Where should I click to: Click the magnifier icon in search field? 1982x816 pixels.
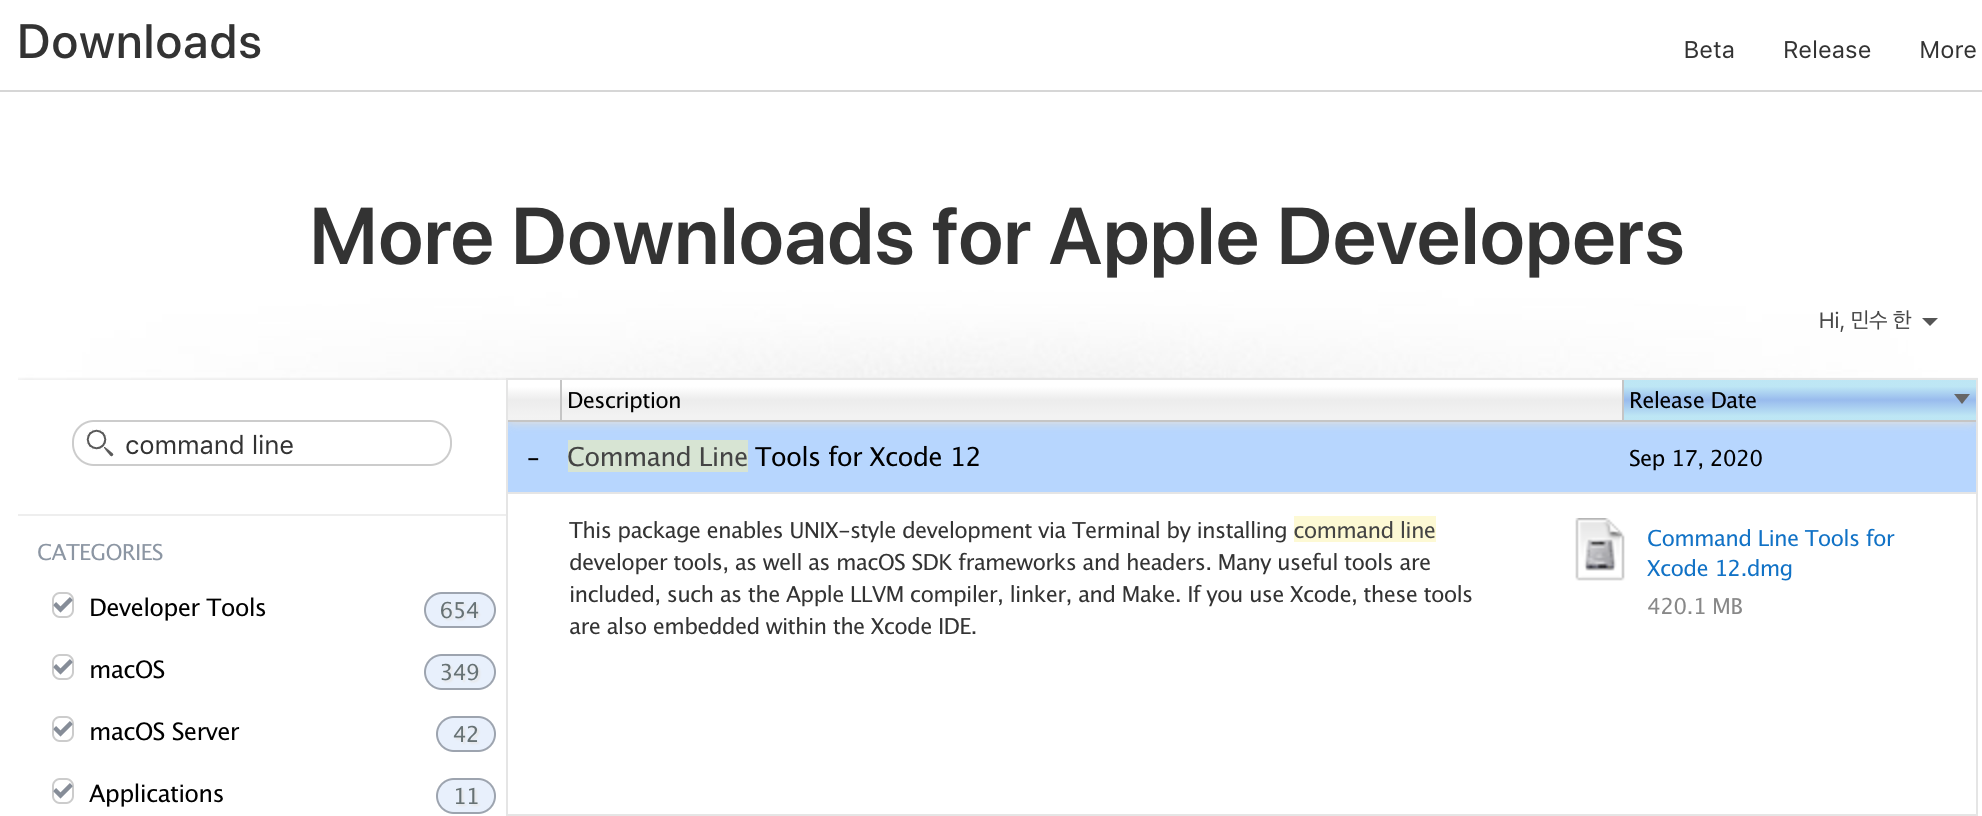point(99,442)
